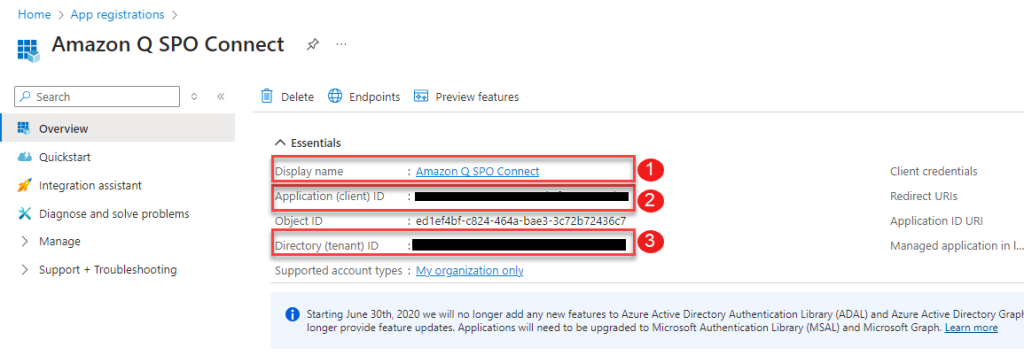Click the Delete trash can icon

pyautogui.click(x=266, y=96)
